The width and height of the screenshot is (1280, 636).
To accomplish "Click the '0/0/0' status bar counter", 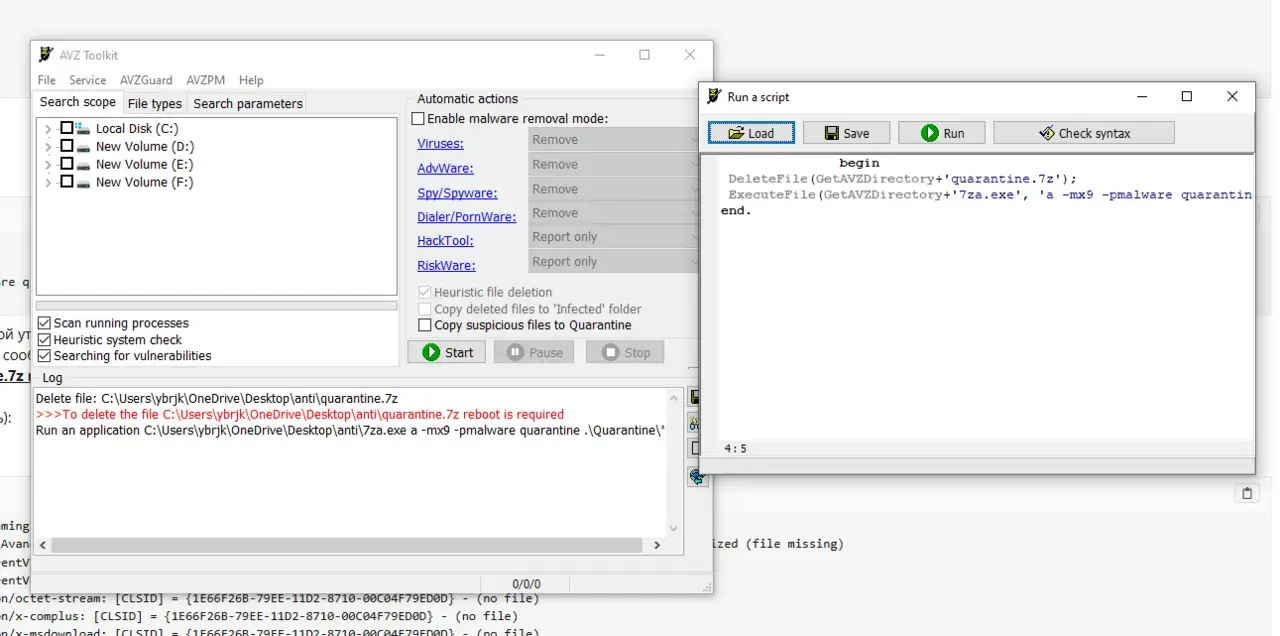I will (526, 584).
